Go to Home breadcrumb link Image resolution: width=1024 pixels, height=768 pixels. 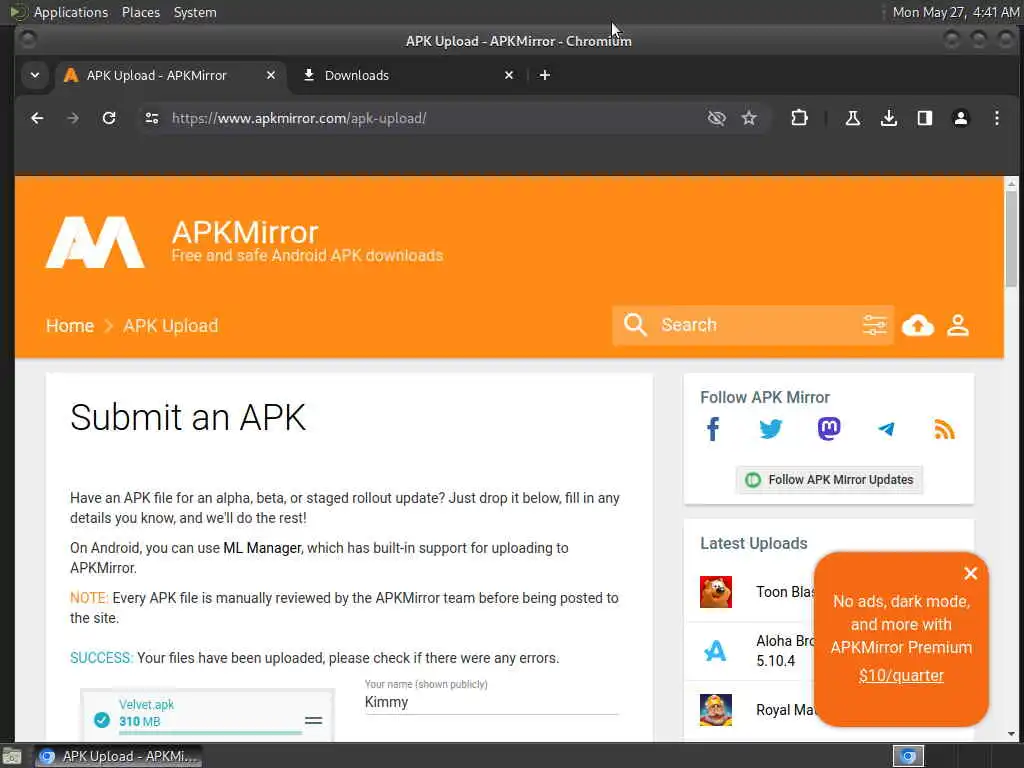(70, 326)
